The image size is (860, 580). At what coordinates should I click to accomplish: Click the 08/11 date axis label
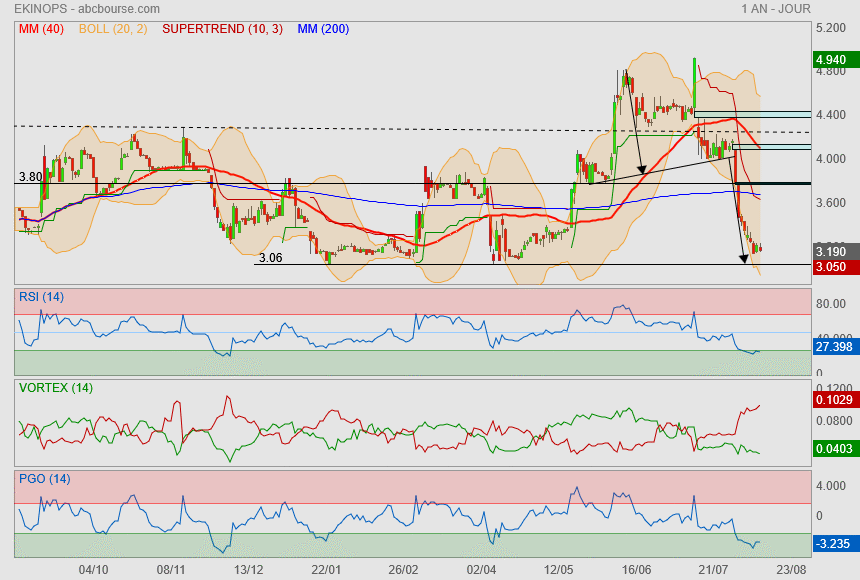click(171, 570)
